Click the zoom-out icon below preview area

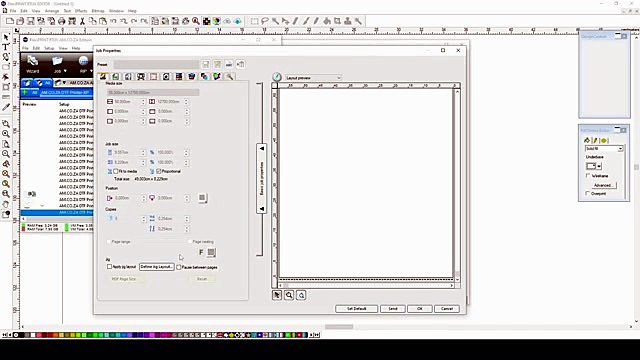point(301,295)
